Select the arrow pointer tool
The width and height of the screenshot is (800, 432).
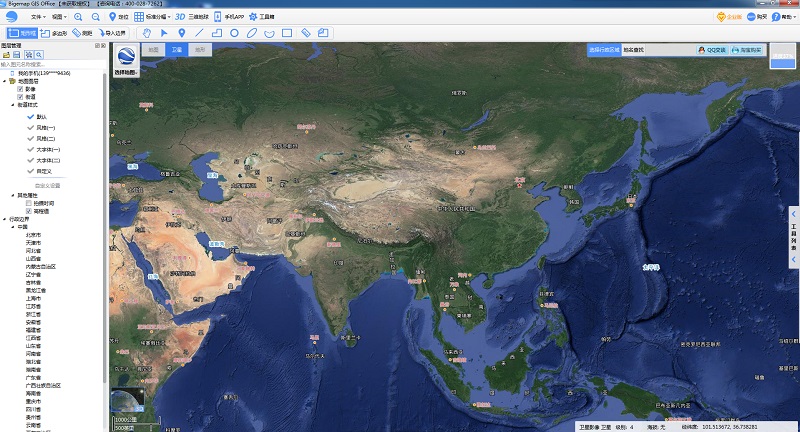(164, 33)
